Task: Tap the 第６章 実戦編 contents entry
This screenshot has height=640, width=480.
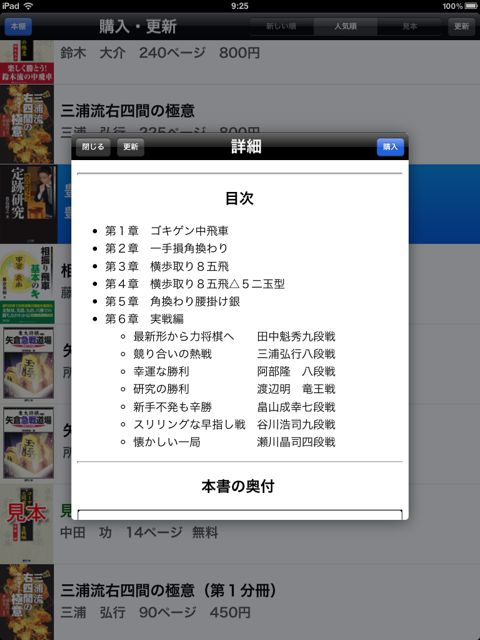Action: click(x=144, y=319)
